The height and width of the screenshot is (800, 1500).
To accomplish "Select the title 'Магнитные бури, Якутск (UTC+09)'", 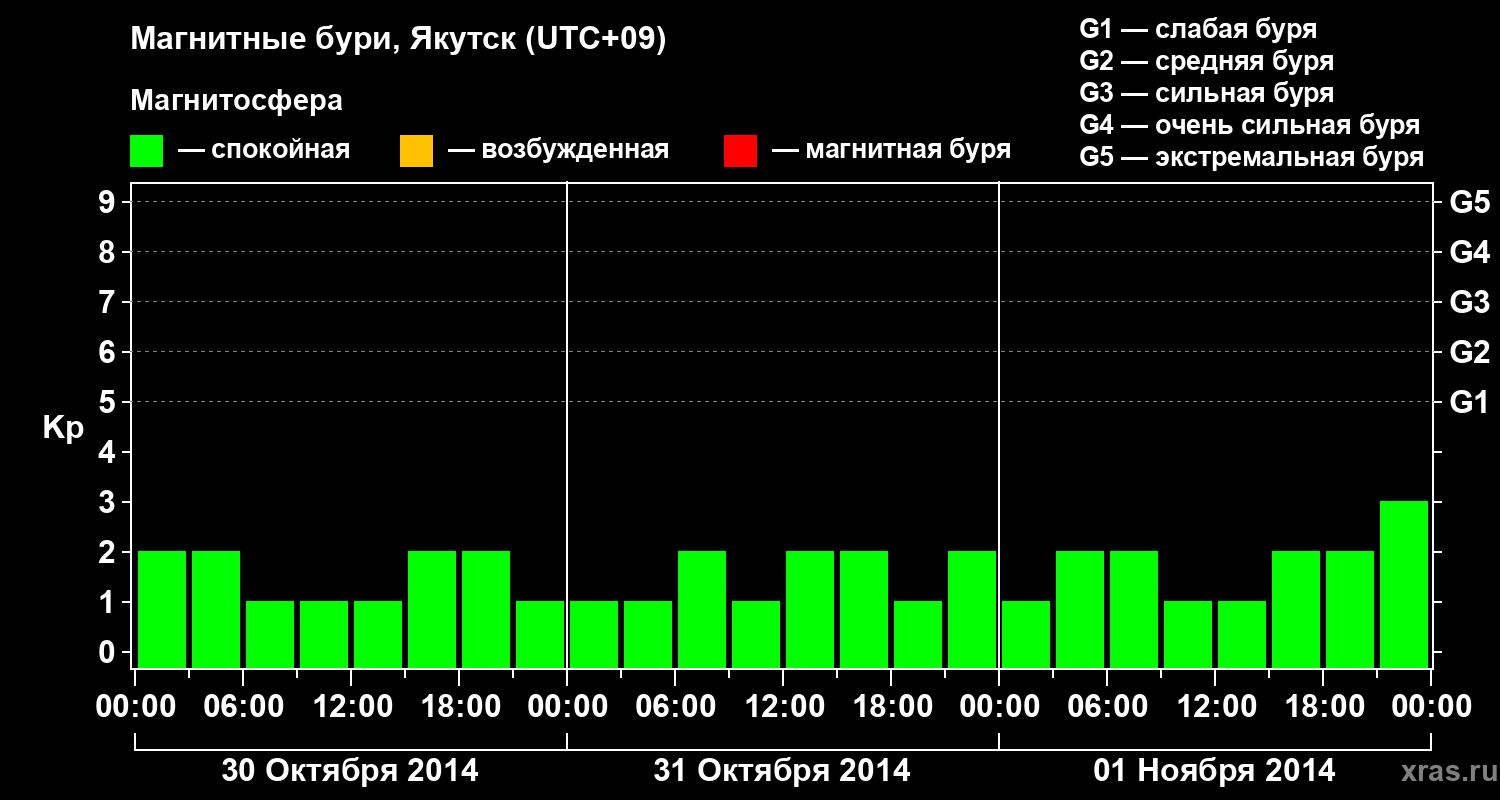I will tap(398, 41).
